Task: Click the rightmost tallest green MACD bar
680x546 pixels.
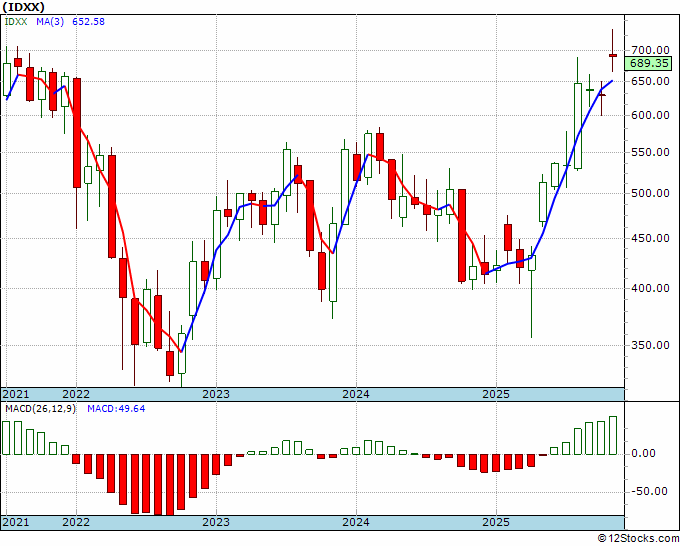Action: tap(613, 435)
